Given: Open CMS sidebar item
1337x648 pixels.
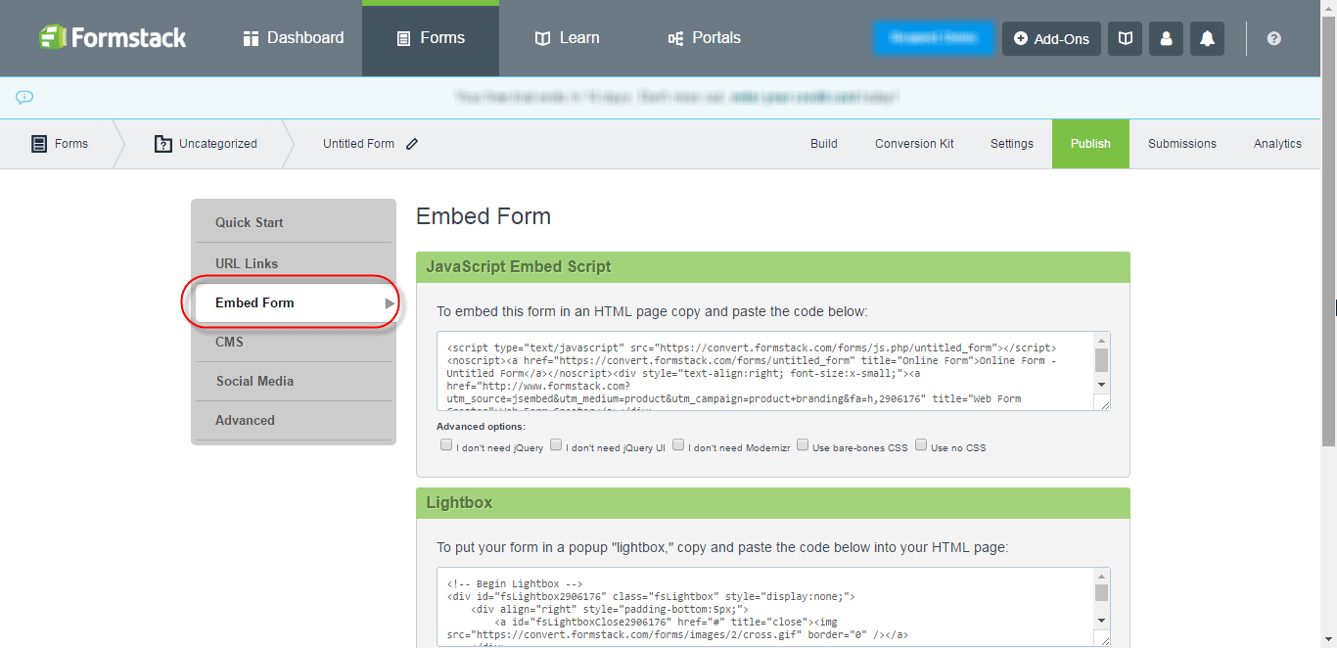Looking at the screenshot, I should click(293, 342).
